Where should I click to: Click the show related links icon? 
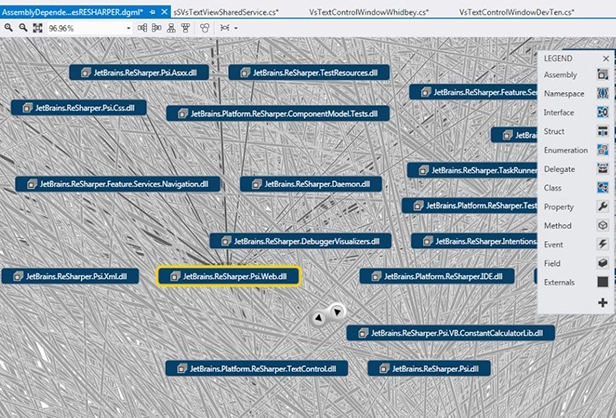(225, 28)
